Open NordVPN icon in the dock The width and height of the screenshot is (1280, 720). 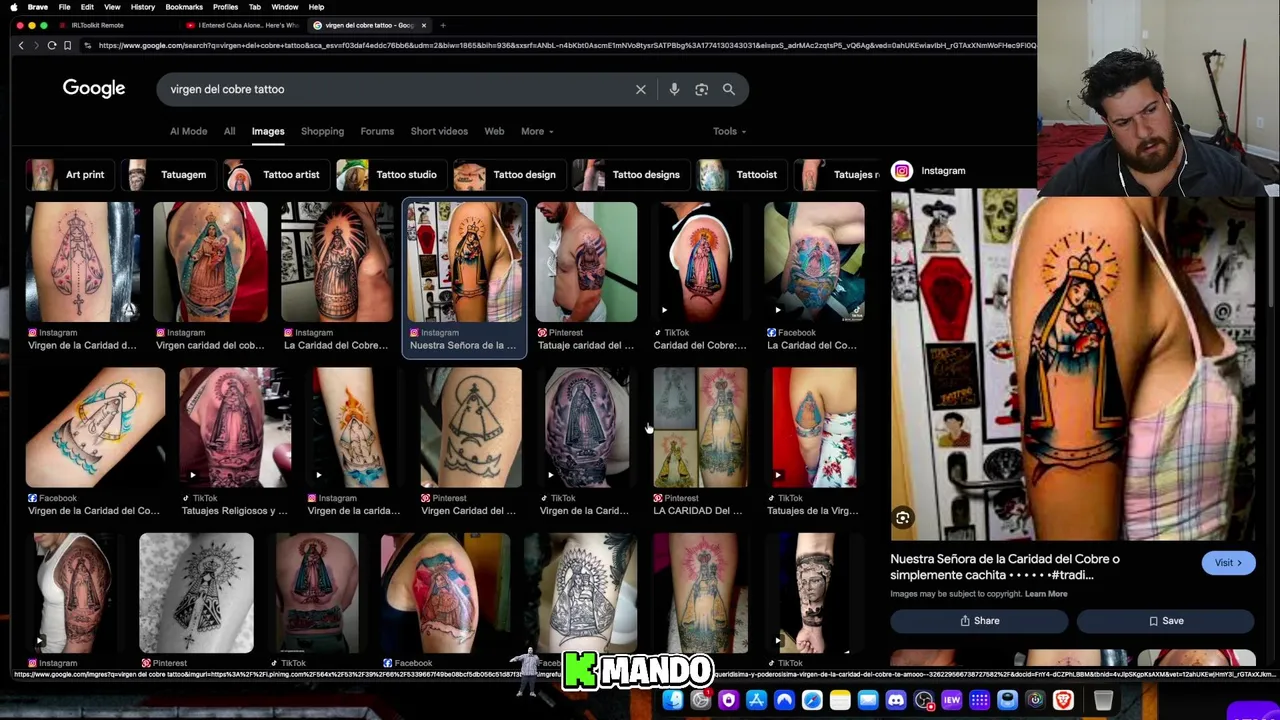[x=784, y=701]
